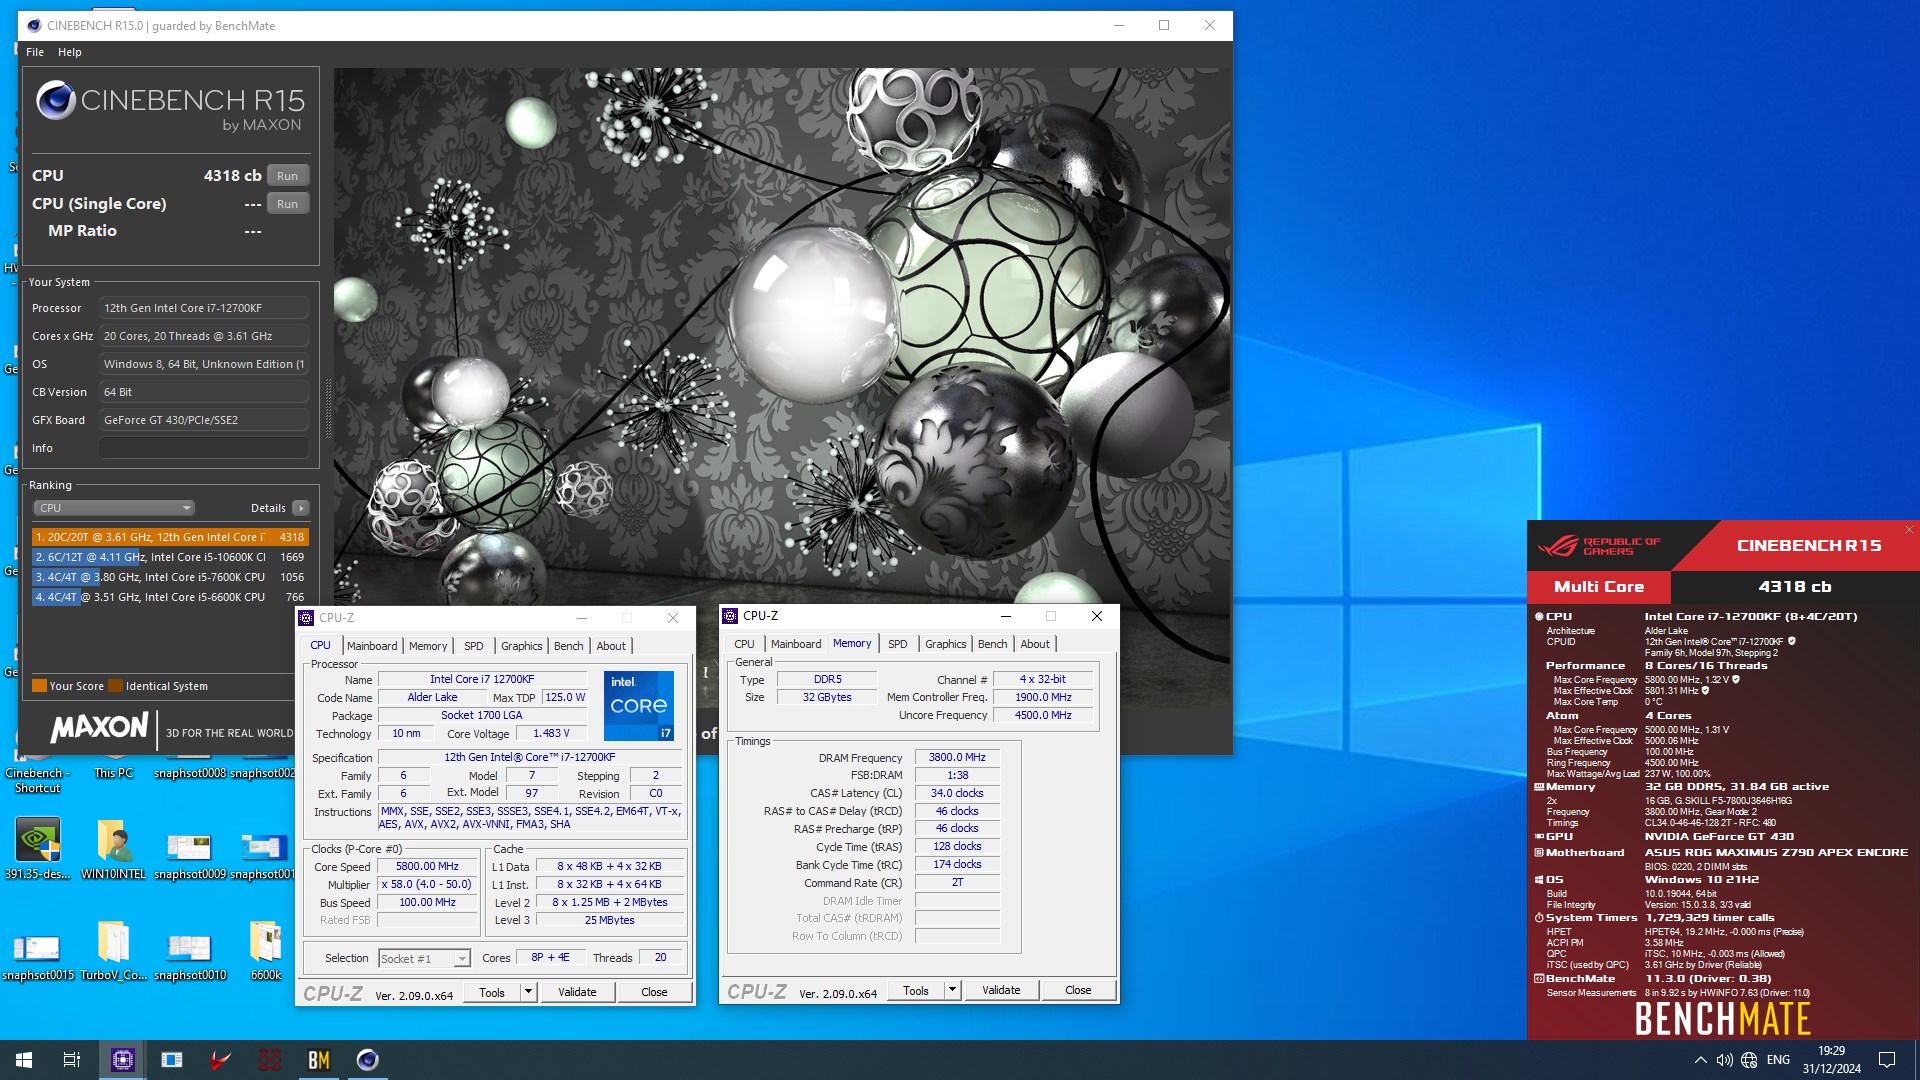
Task: Select the i5-6600K ranking row
Action: [x=170, y=597]
